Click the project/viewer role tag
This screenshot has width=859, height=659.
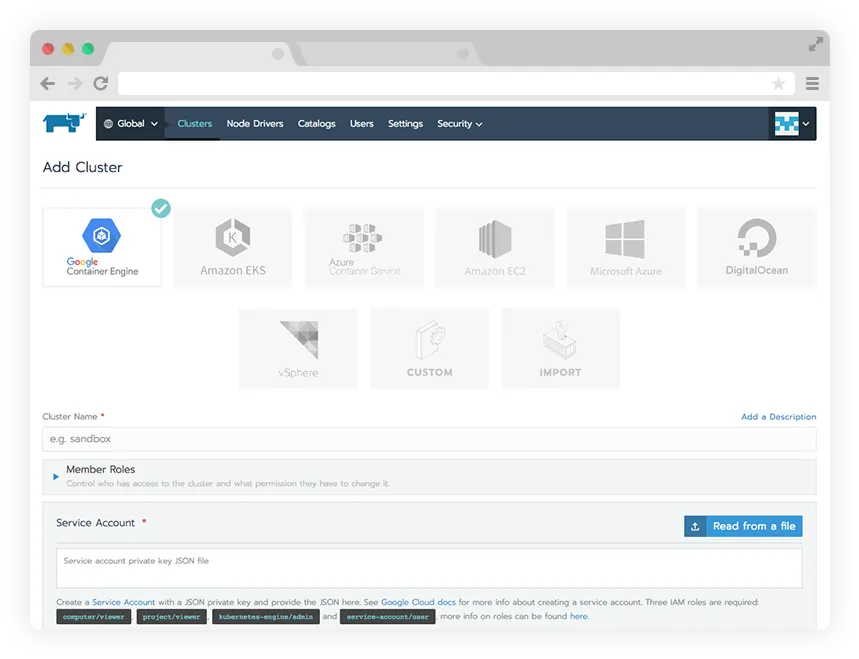coord(171,617)
